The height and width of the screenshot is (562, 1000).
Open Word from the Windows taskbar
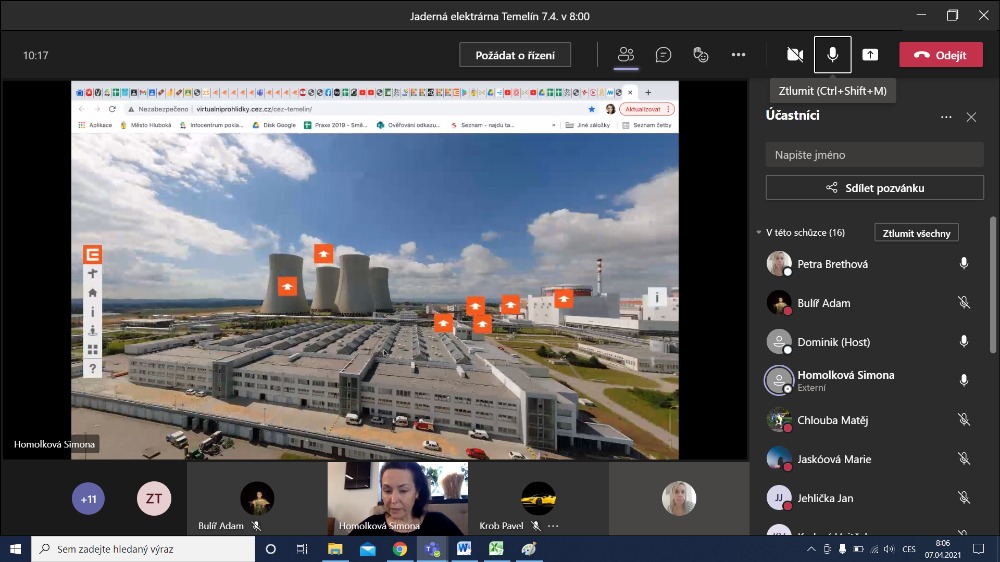point(464,549)
